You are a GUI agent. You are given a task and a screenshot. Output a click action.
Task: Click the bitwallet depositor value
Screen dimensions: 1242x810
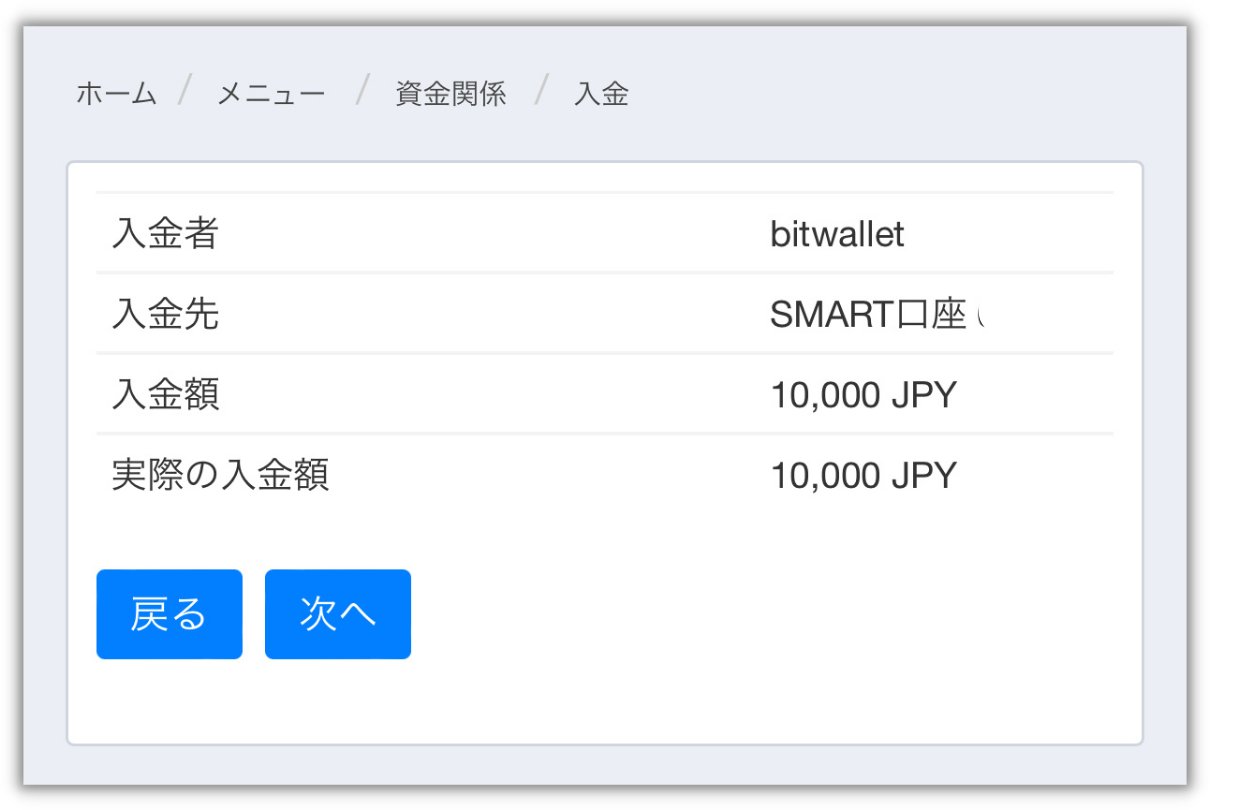coord(837,234)
